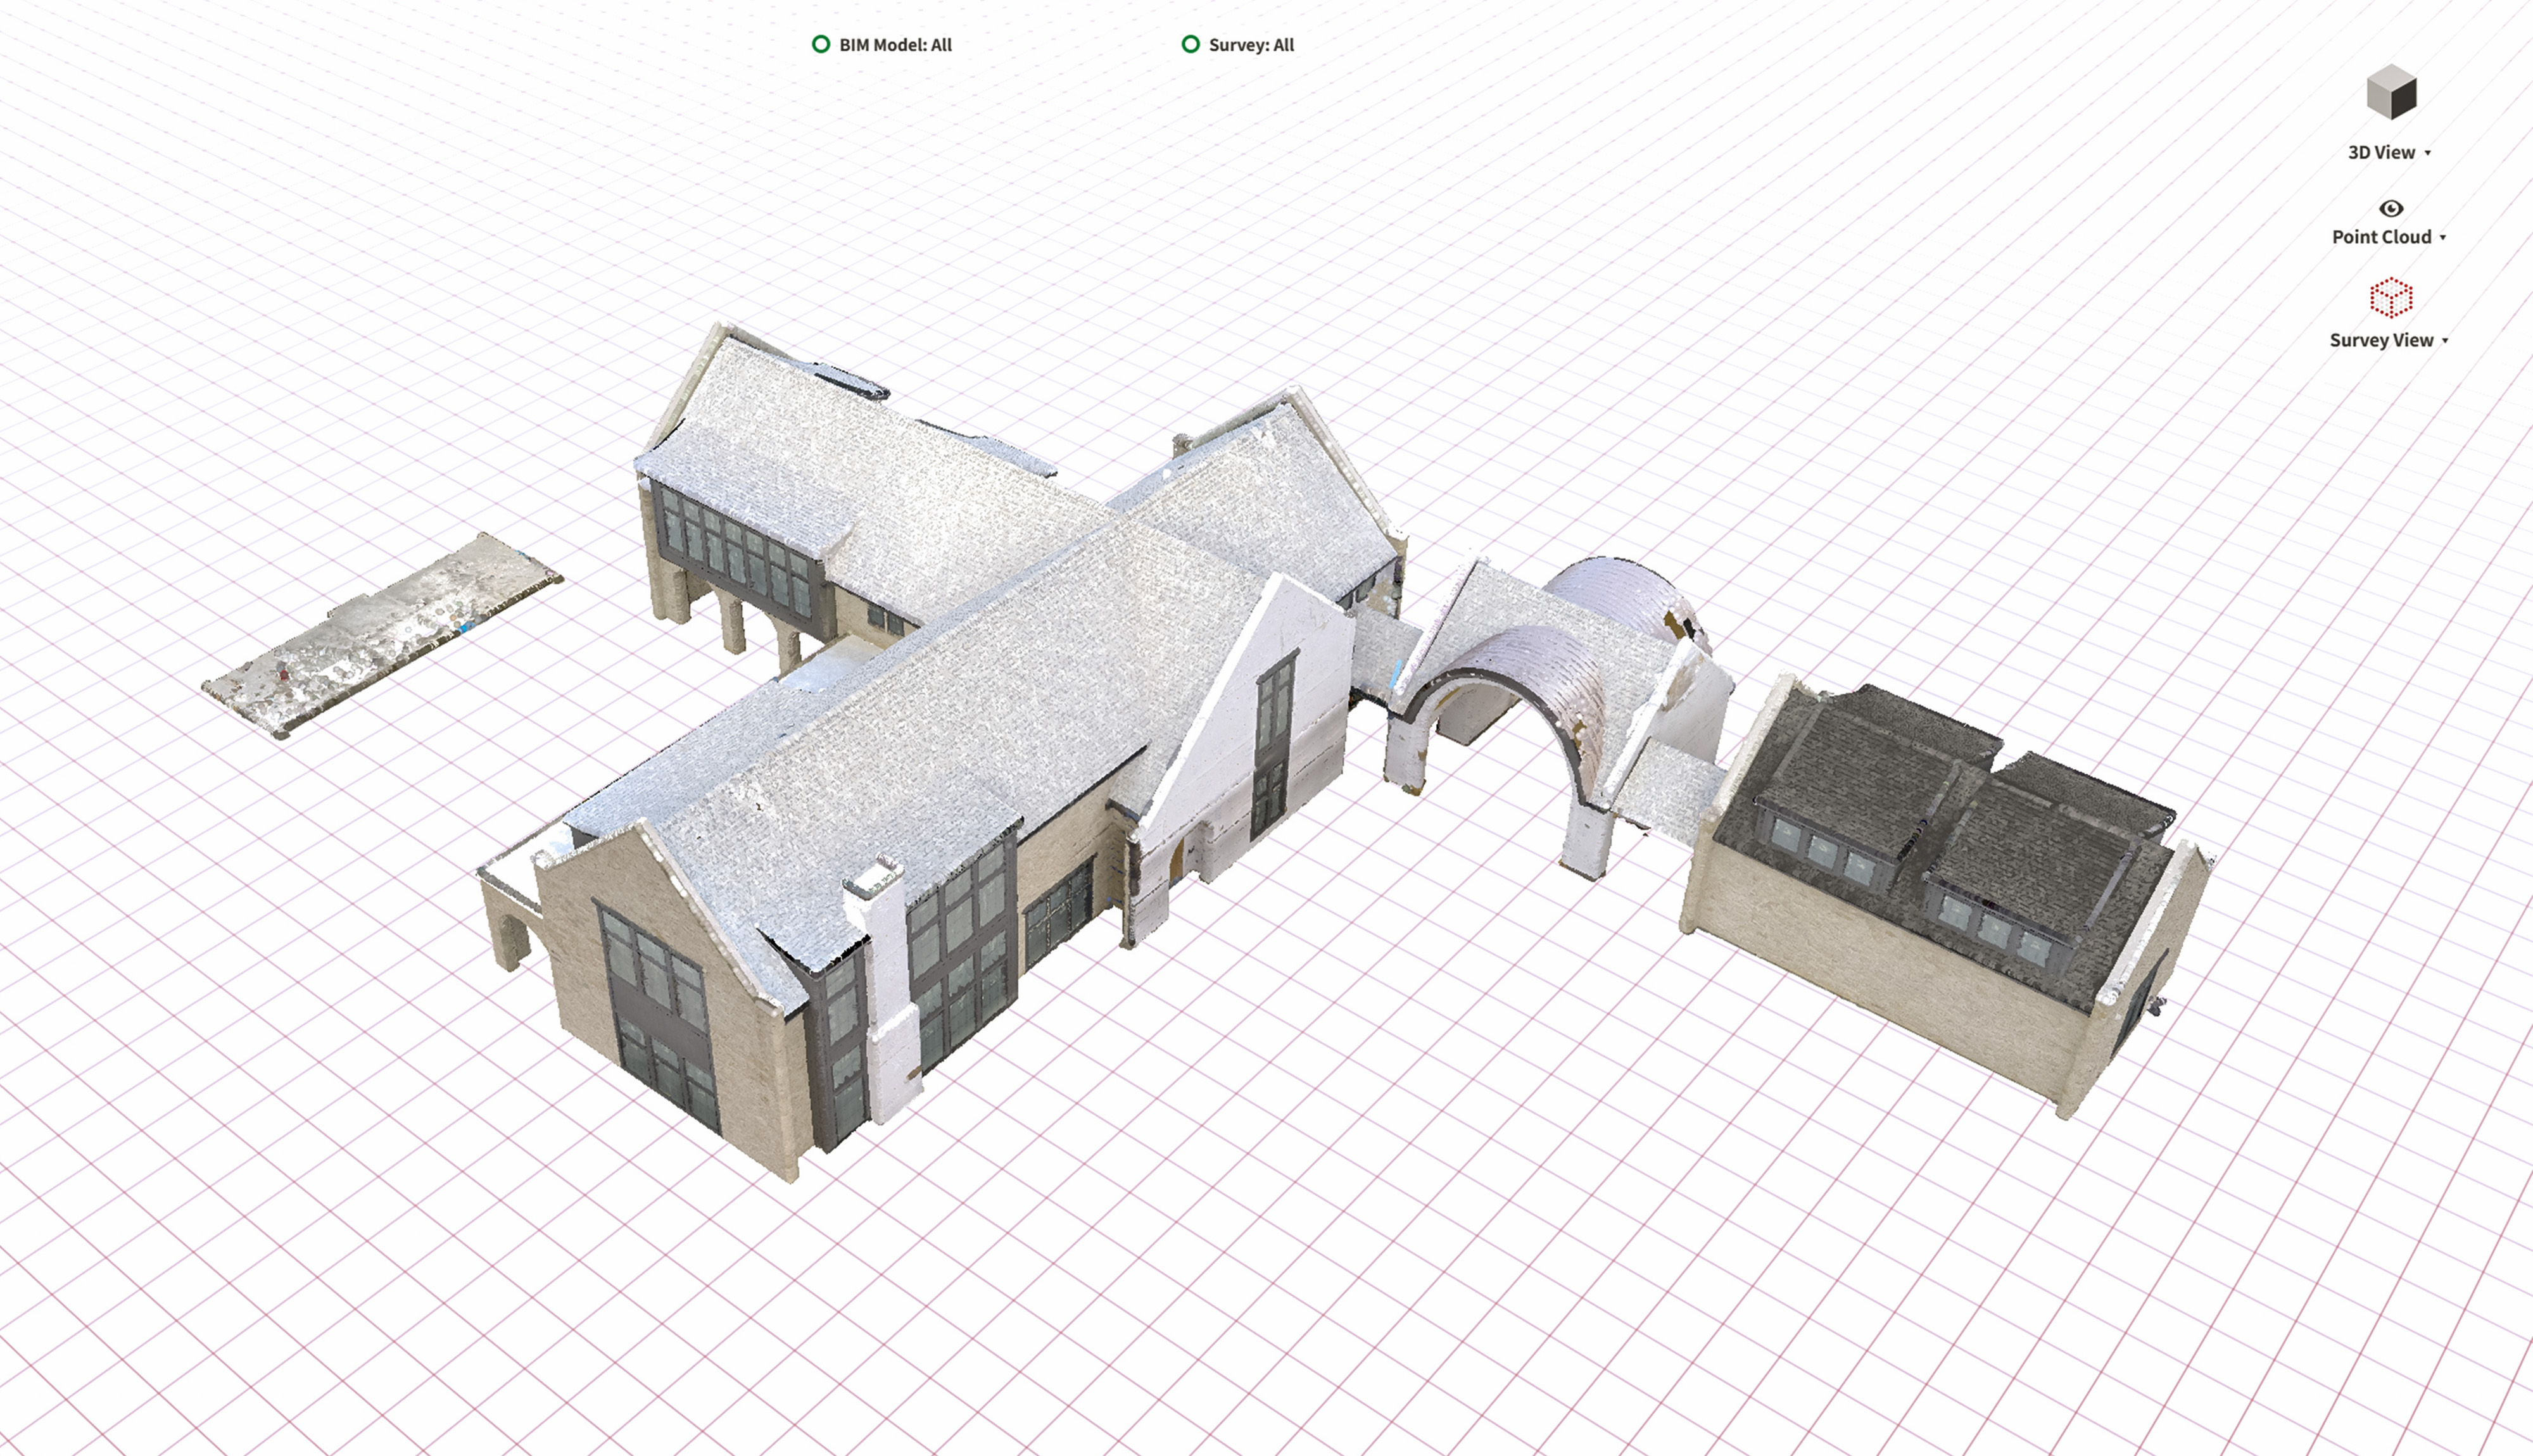Toggle the BIM Model green circle
Viewport: 2533px width, 1456px height.
(x=821, y=44)
